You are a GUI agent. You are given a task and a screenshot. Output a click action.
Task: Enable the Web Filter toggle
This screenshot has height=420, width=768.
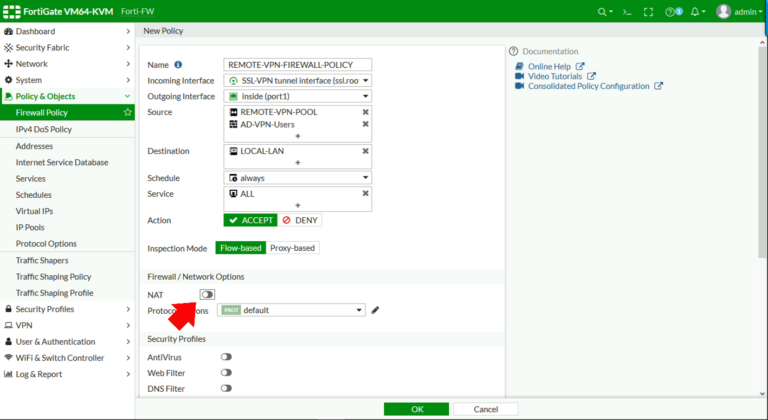[x=226, y=372]
